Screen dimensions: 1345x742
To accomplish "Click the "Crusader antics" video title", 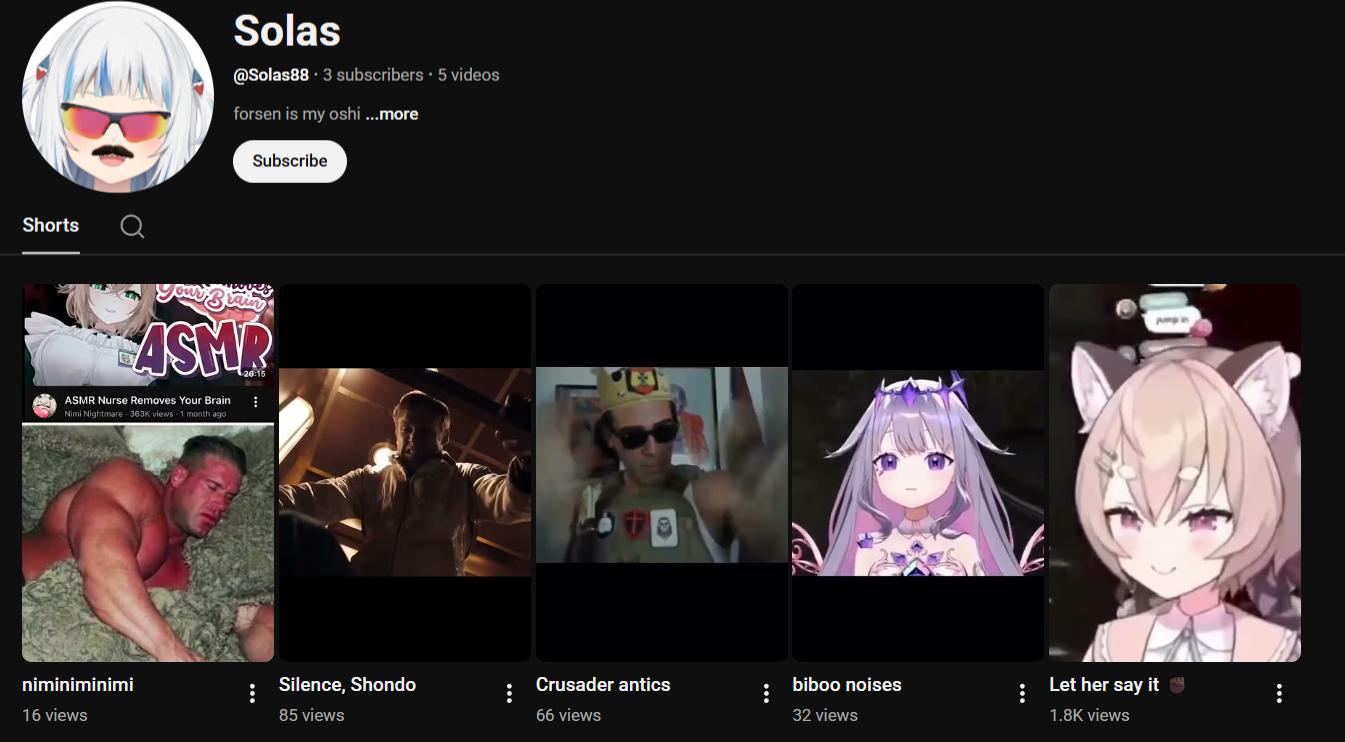I will click(603, 685).
